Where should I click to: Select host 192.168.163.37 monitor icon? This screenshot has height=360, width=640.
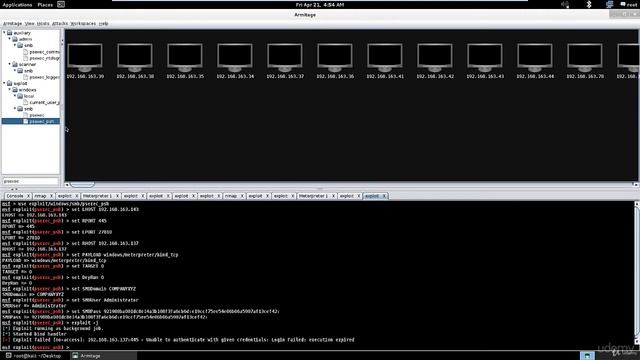click(x=285, y=57)
